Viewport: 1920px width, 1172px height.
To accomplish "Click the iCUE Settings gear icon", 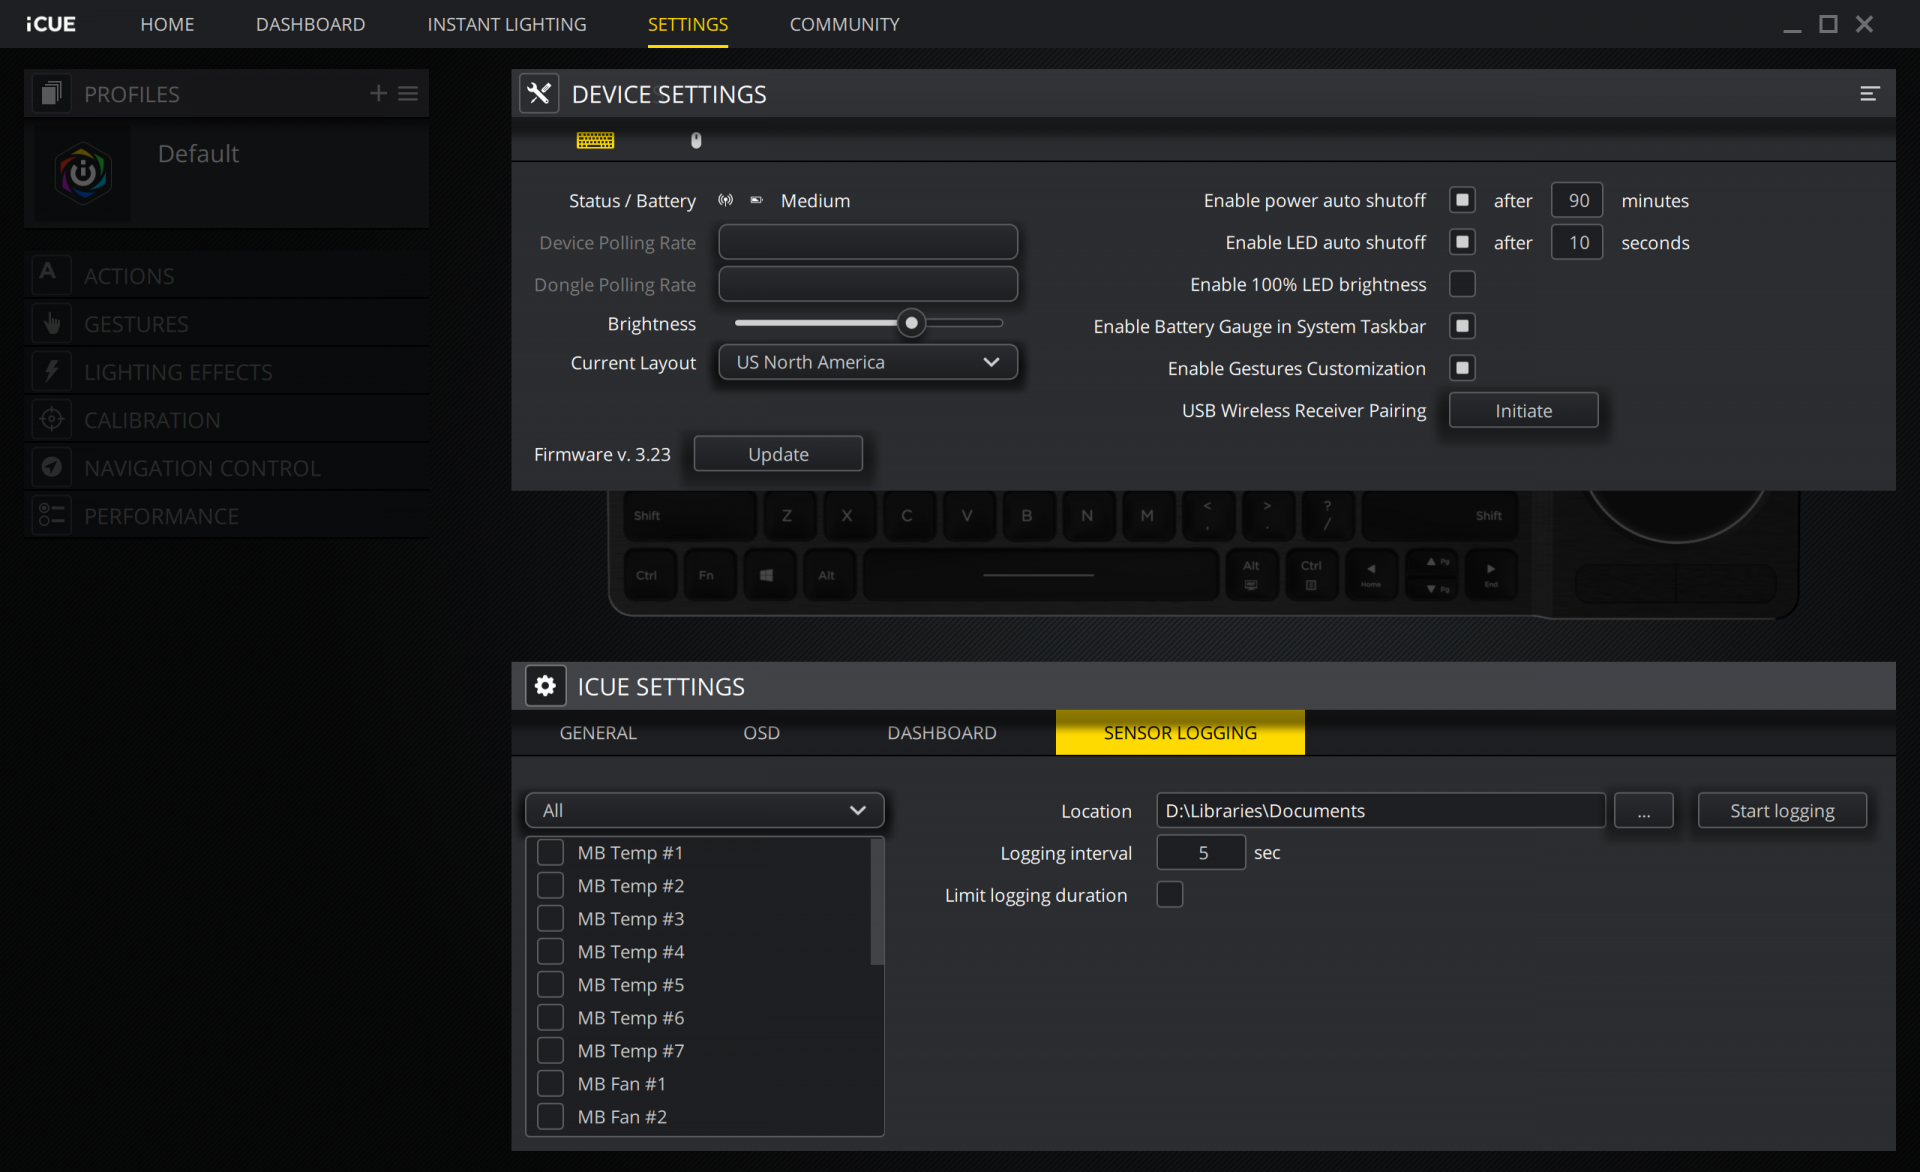I will point(545,686).
